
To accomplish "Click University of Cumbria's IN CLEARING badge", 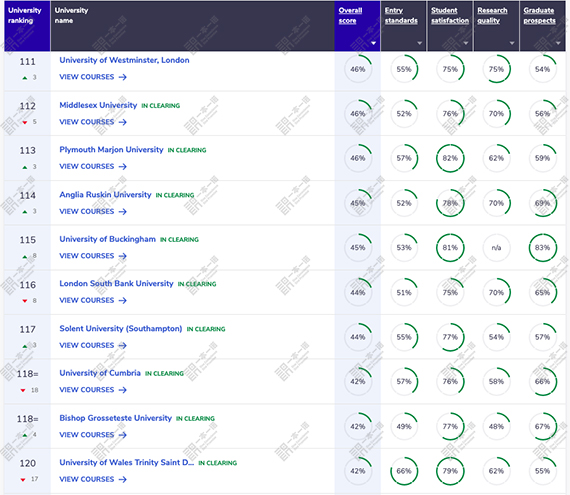I will pos(164,373).
